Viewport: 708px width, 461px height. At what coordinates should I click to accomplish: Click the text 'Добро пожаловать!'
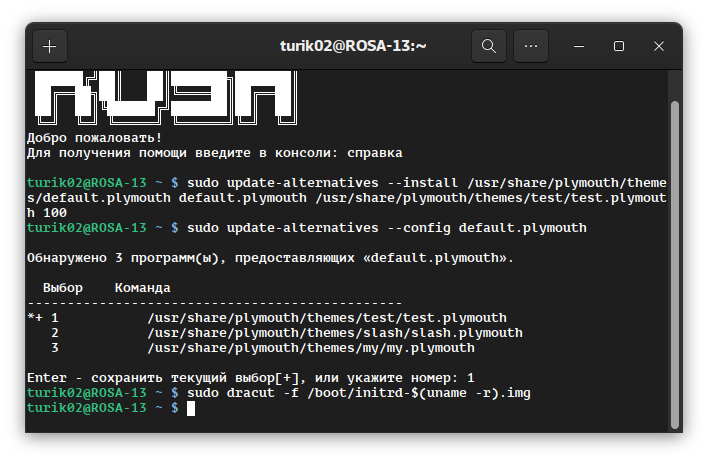[x=94, y=138]
